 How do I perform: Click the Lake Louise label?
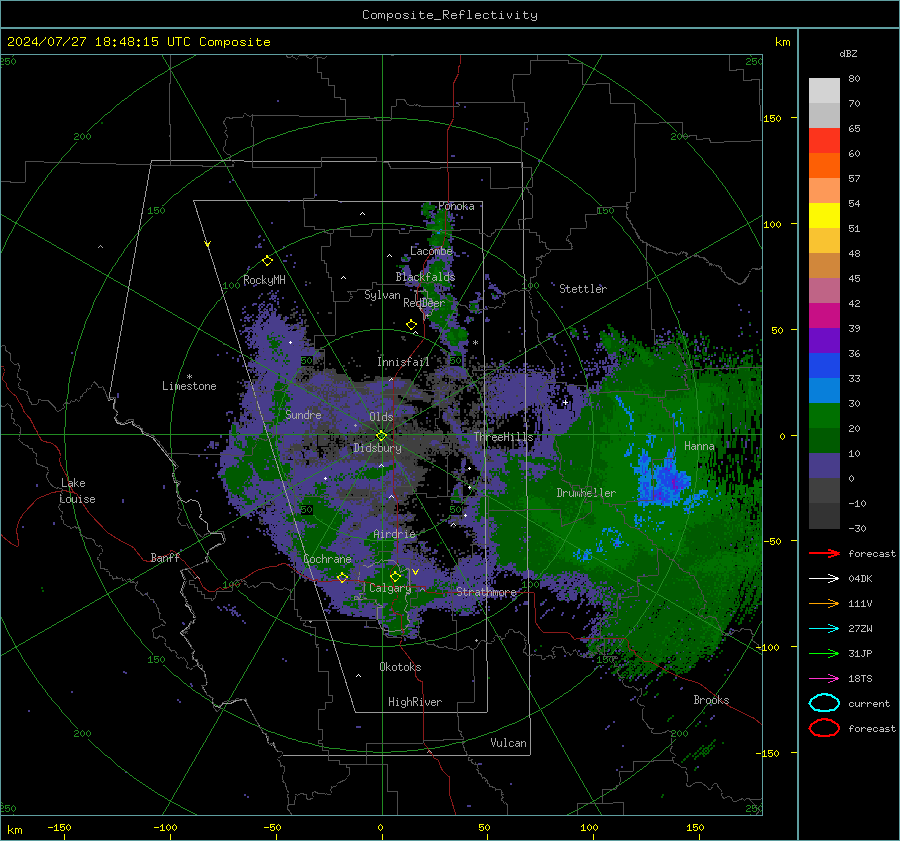pyautogui.click(x=77, y=491)
